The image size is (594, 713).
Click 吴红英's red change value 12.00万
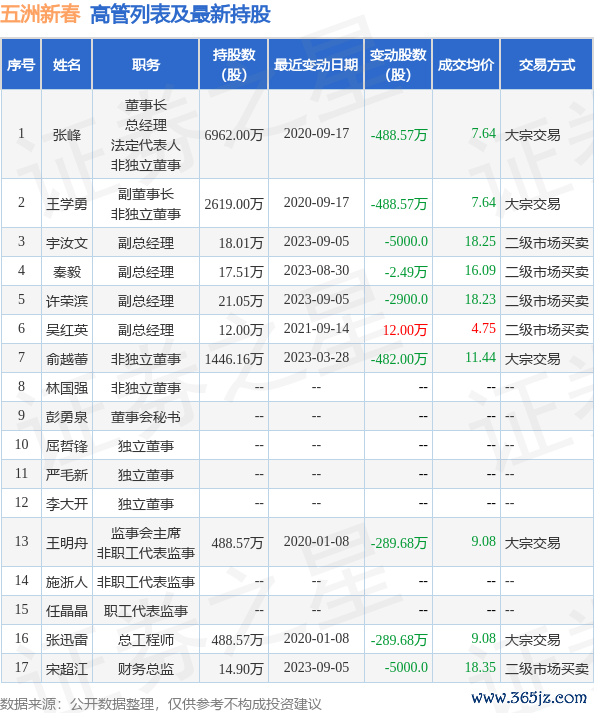(x=405, y=330)
